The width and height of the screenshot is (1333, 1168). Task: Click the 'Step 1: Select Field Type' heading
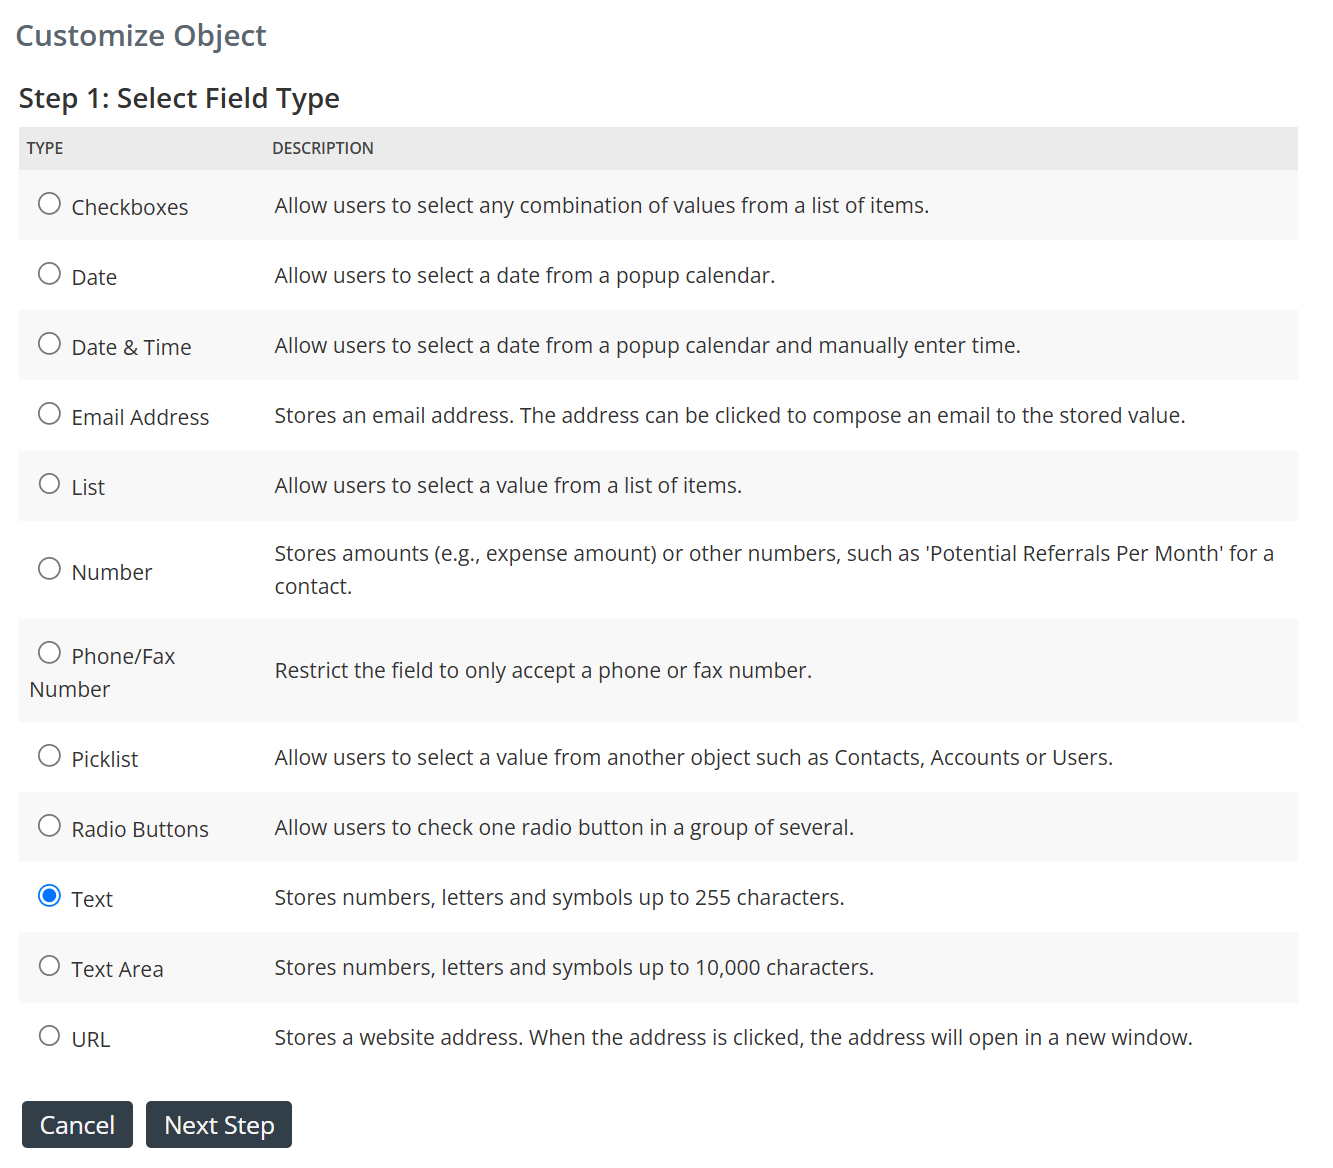tap(179, 98)
